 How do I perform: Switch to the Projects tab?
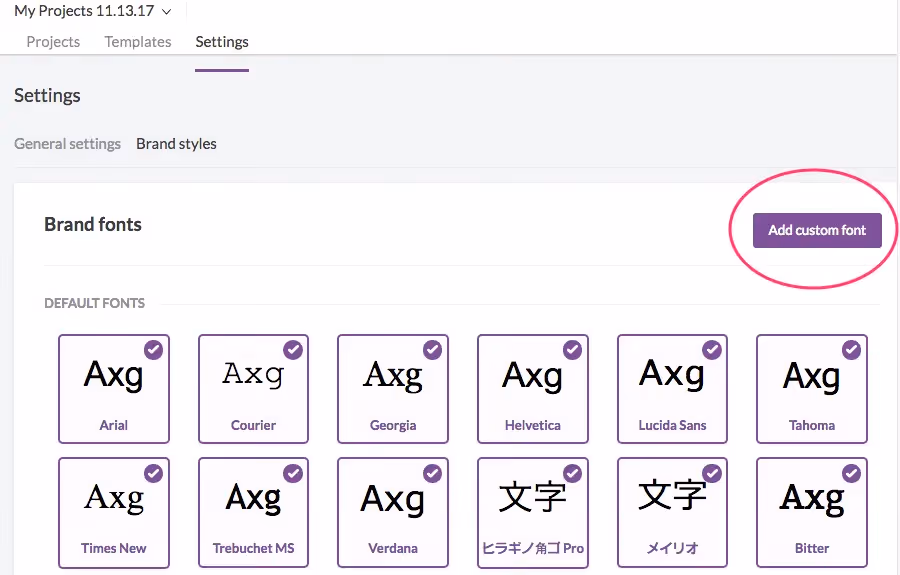53,42
